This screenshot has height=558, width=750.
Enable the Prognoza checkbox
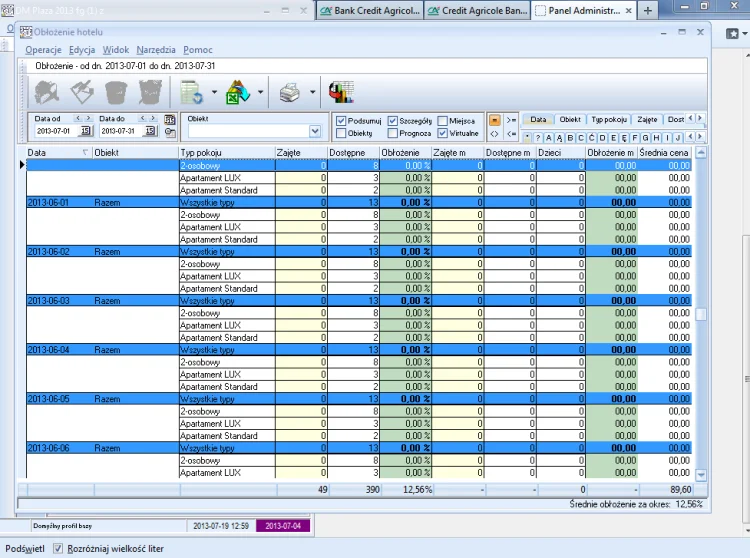(392, 133)
